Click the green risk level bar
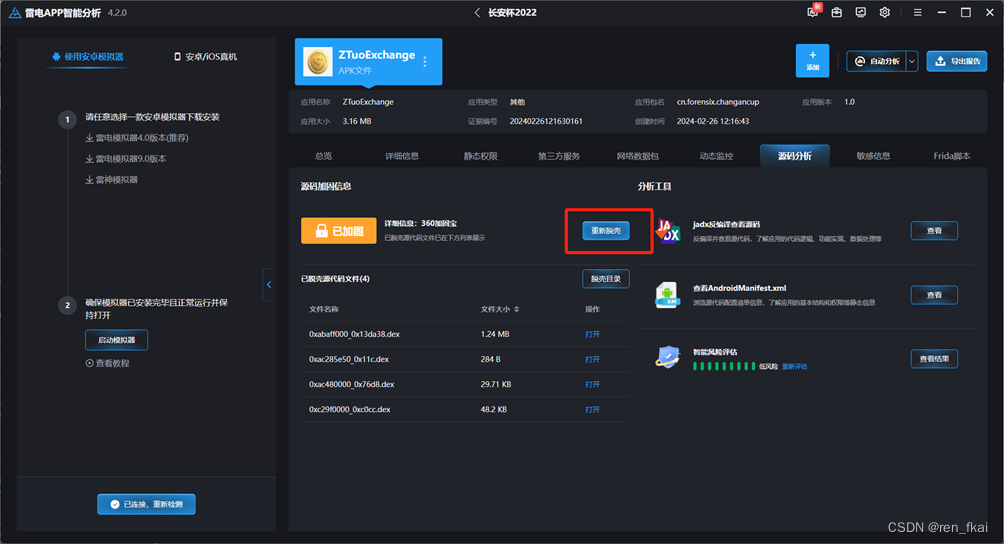Screen dimensions: 1004x544 point(724,366)
